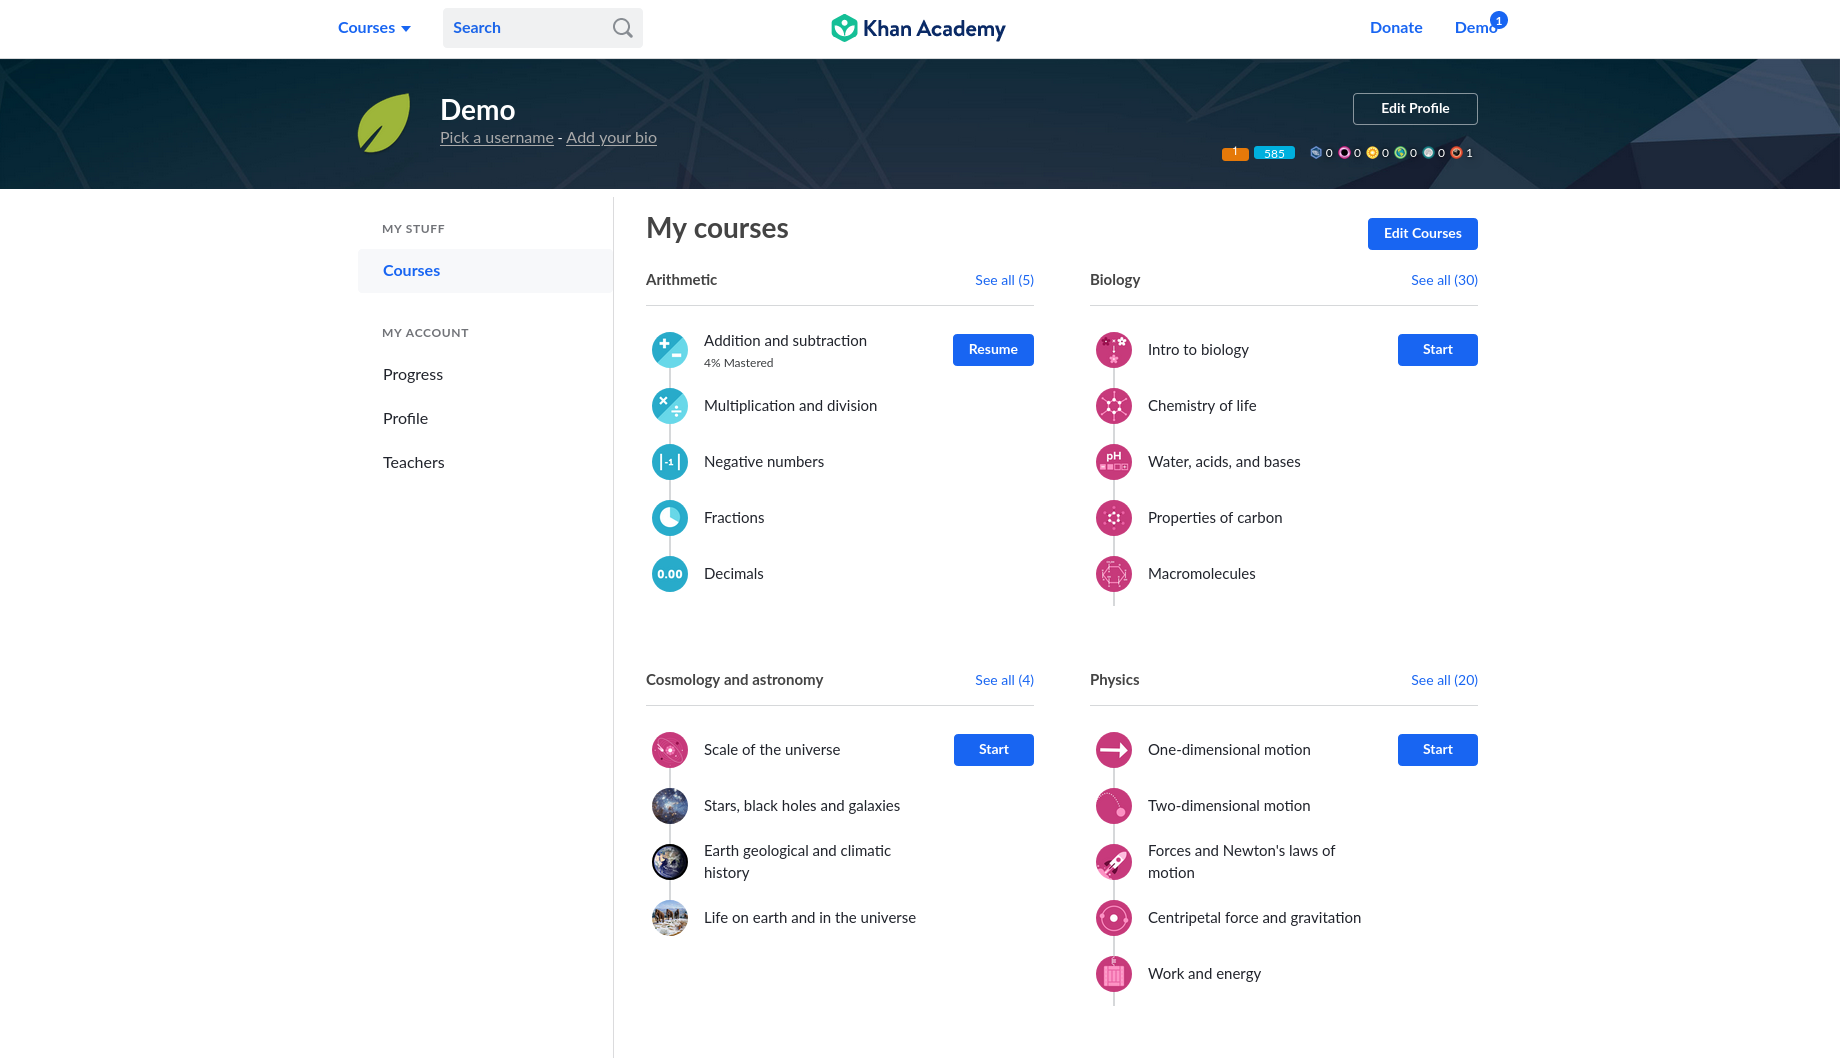Image resolution: width=1840 pixels, height=1058 pixels.
Task: Resume the Addition and subtraction unit
Action: coord(993,350)
